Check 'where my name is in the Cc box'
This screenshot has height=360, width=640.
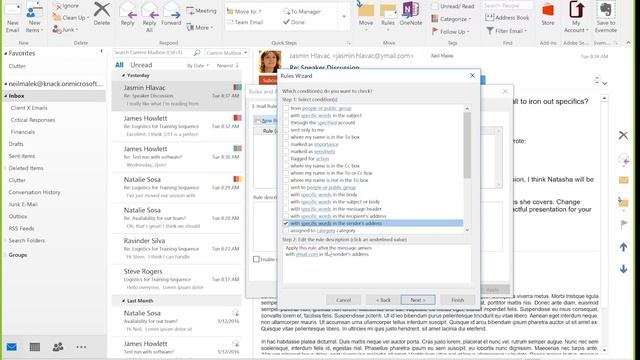(x=286, y=166)
